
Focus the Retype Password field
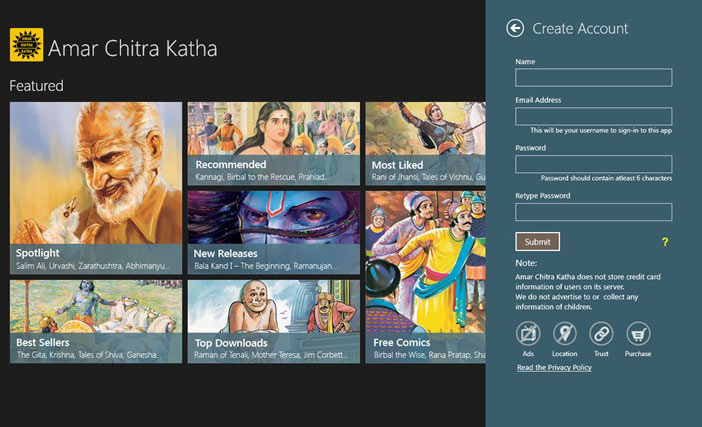[x=594, y=212]
